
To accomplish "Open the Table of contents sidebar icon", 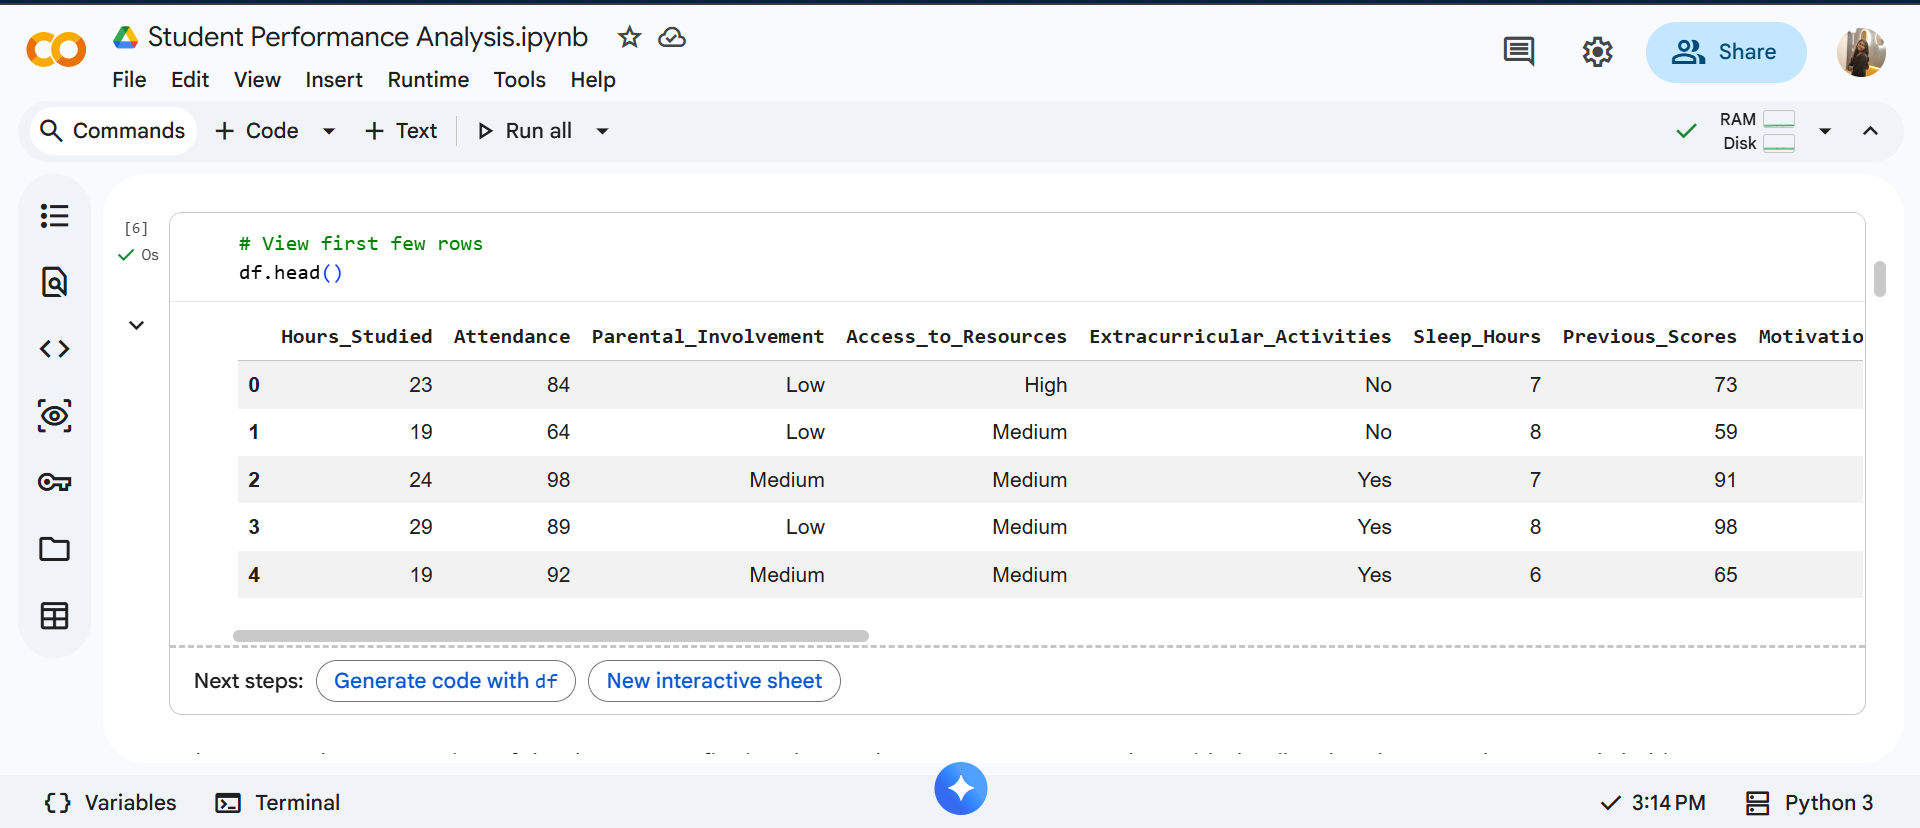I will pos(54,216).
